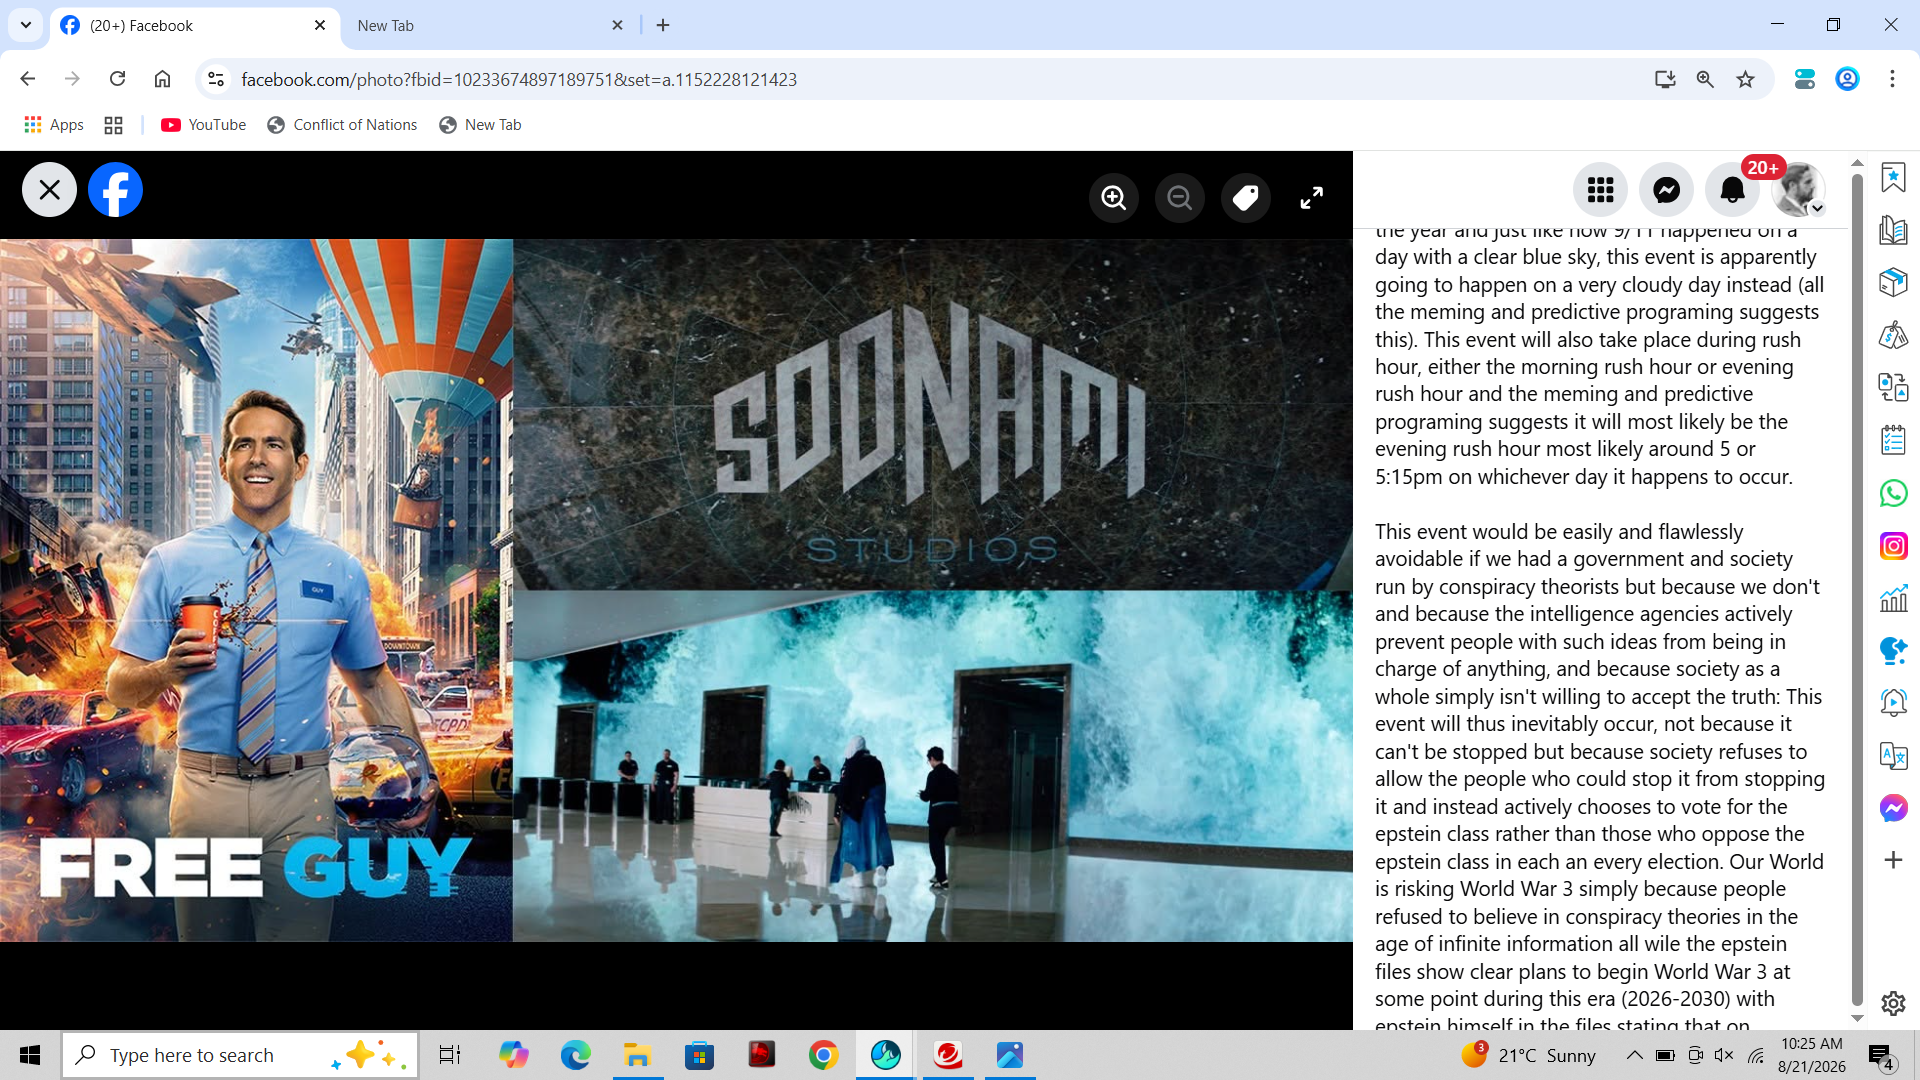The width and height of the screenshot is (1920, 1080).
Task: Click the post text scrollbar
Action: coord(1857,590)
